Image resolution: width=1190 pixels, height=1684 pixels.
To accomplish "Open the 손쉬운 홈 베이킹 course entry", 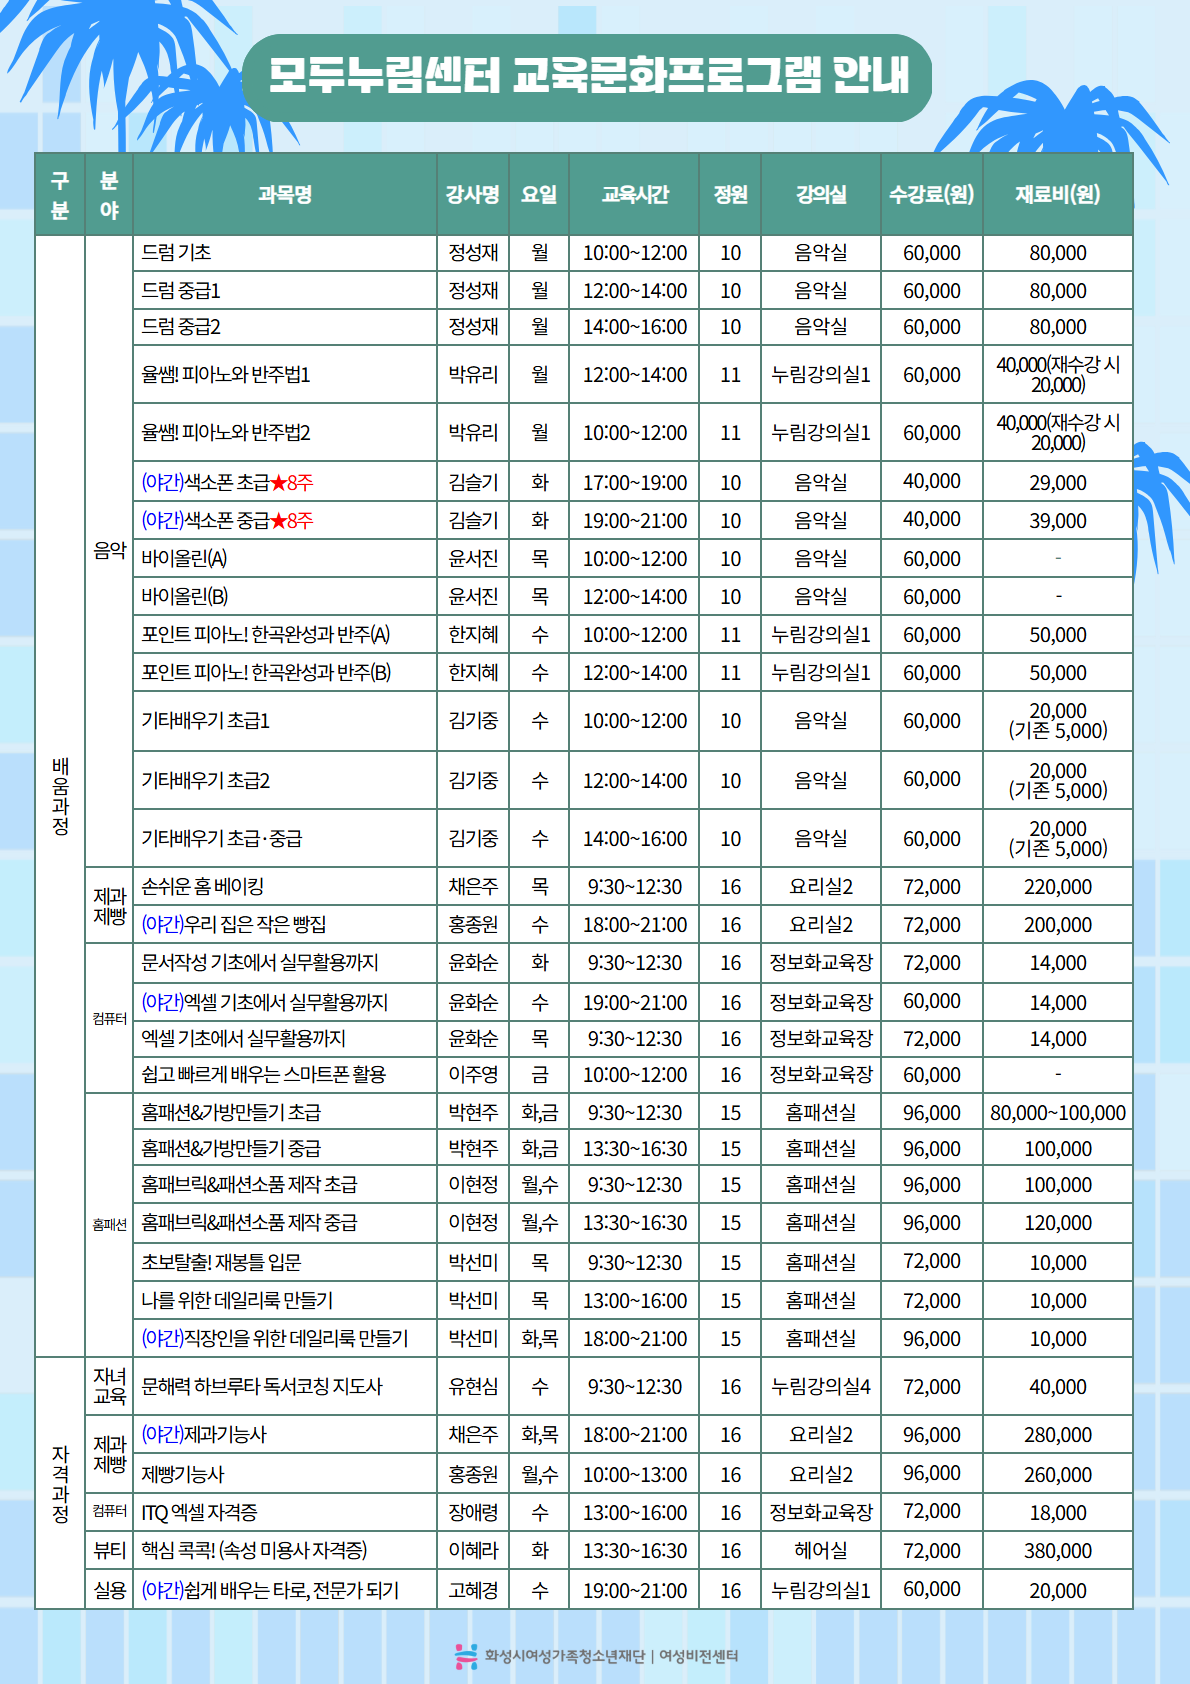I will pos(203,887).
